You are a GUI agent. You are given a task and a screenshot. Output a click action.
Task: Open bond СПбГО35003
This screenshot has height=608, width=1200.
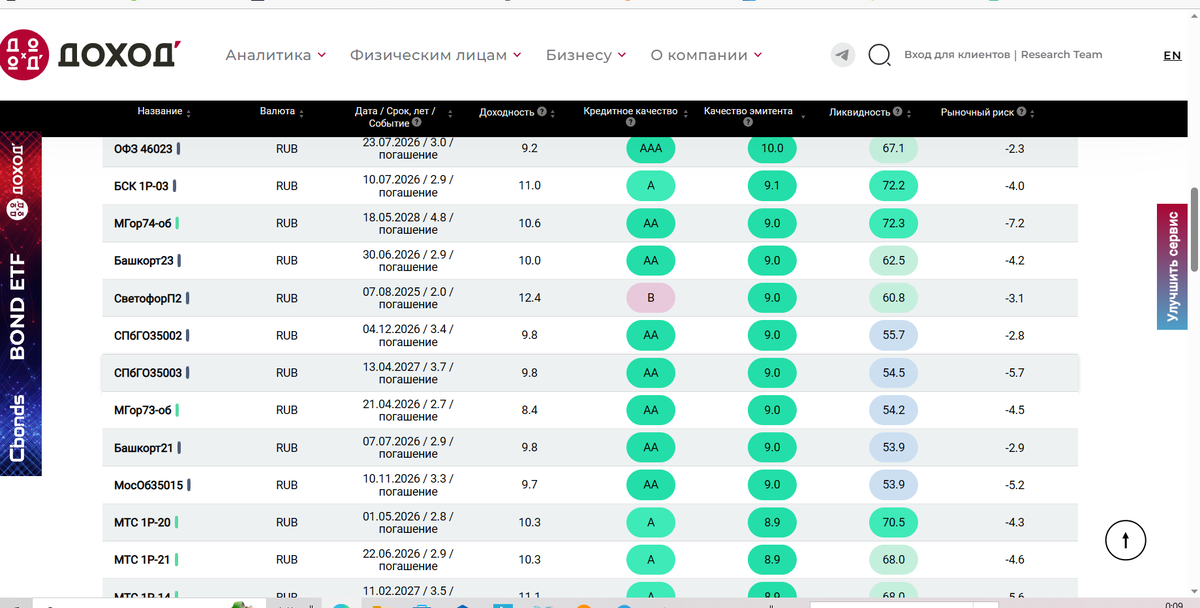148,372
